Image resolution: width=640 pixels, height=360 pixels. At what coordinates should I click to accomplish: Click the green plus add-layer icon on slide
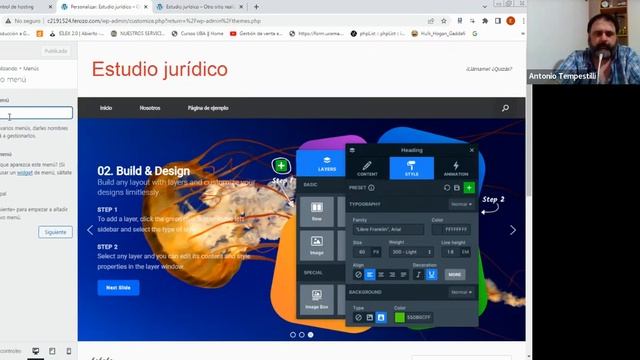pos(281,166)
